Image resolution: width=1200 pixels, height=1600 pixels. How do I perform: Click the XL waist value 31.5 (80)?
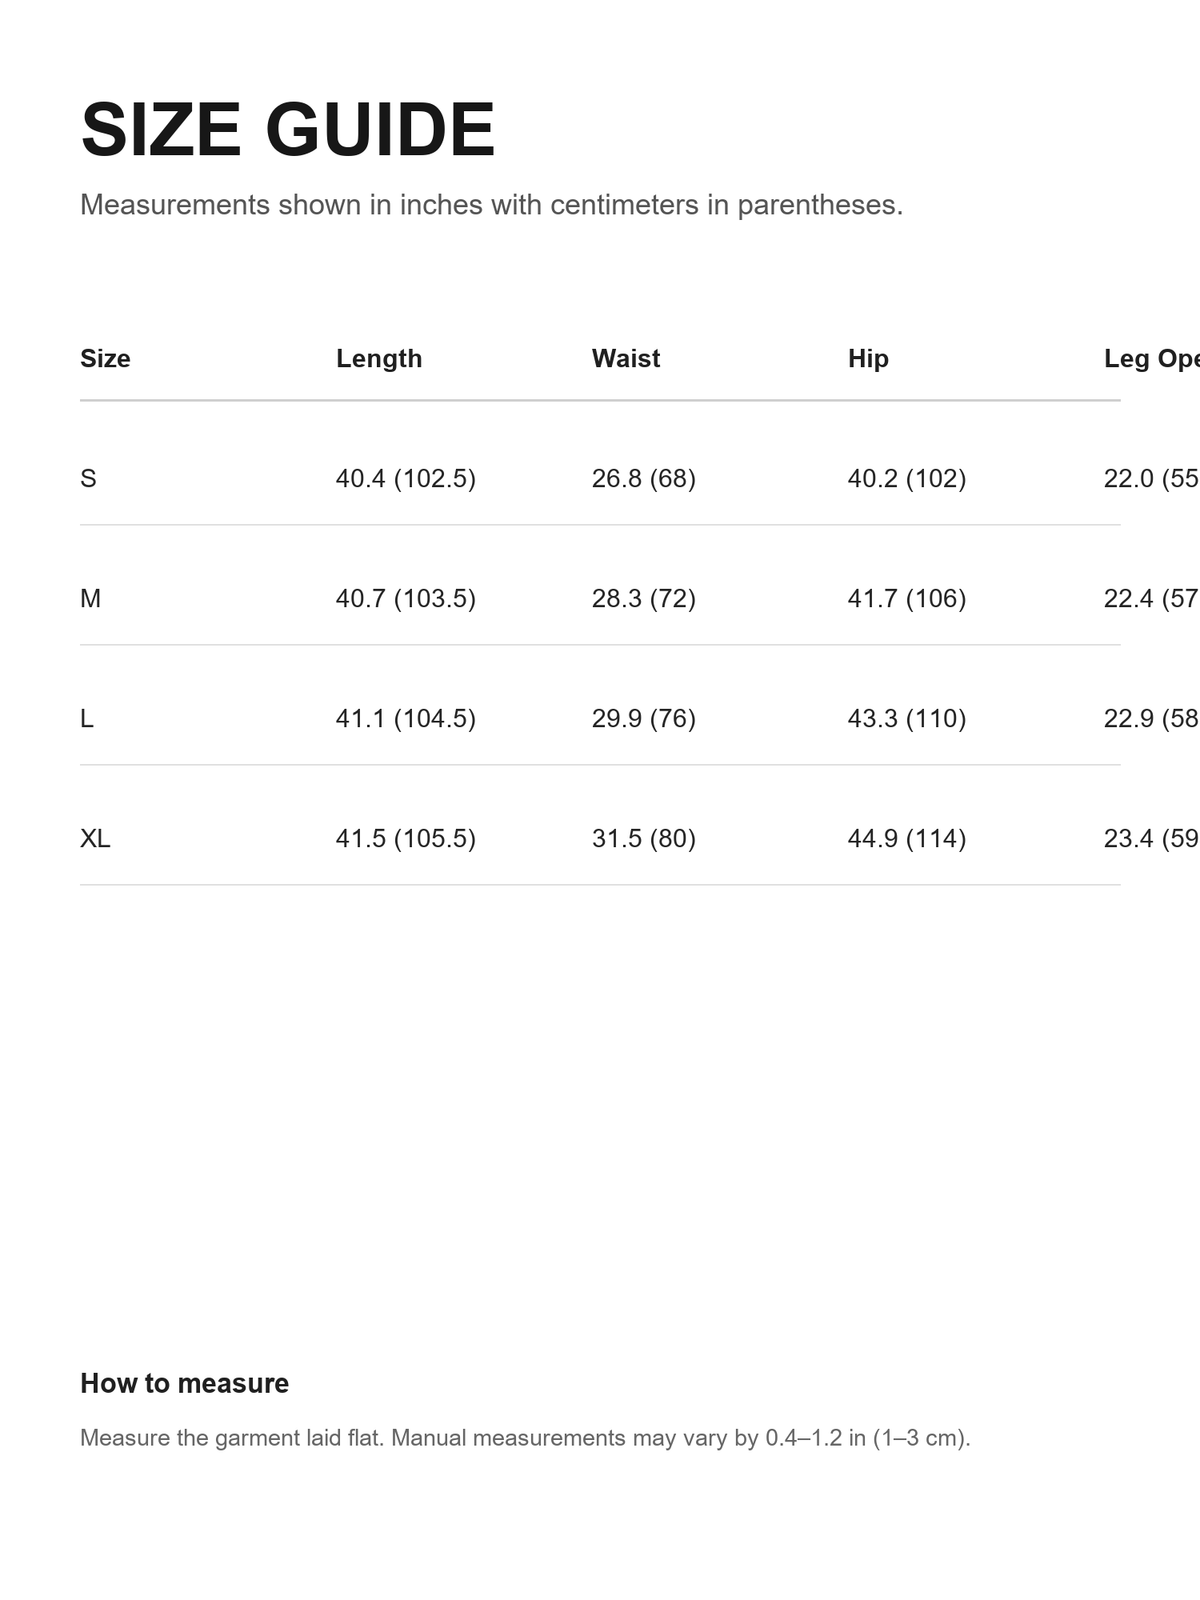644,838
